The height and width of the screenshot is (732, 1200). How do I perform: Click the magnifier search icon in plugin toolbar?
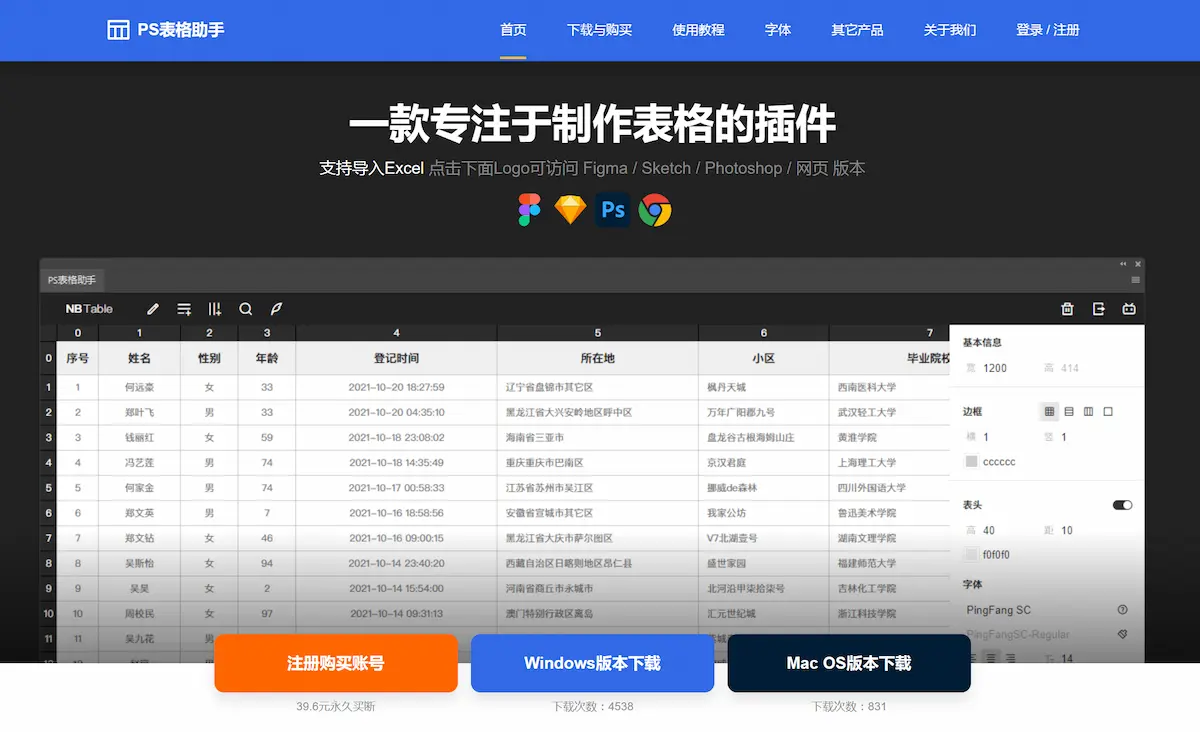246,309
